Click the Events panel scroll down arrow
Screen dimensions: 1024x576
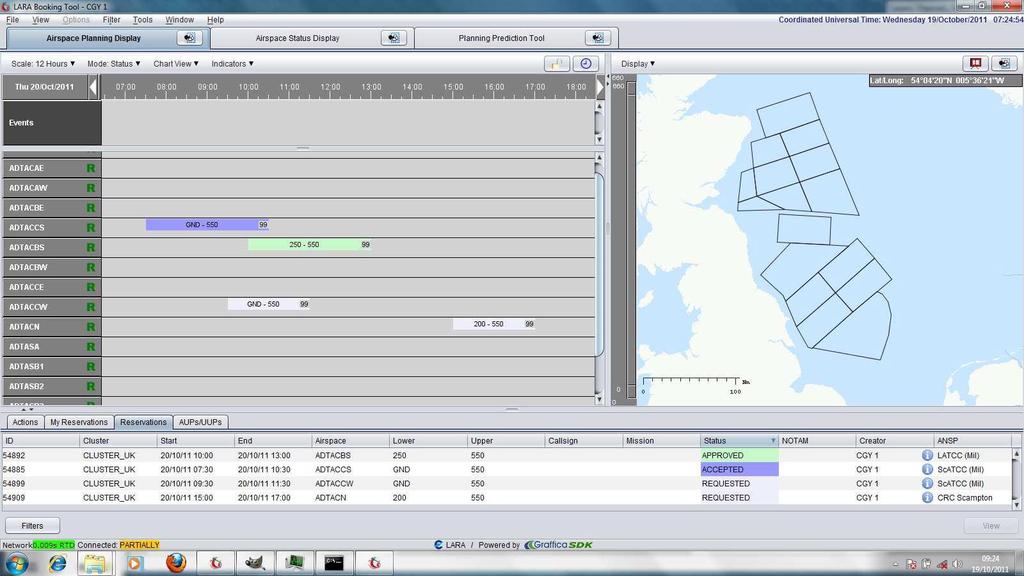(599, 139)
